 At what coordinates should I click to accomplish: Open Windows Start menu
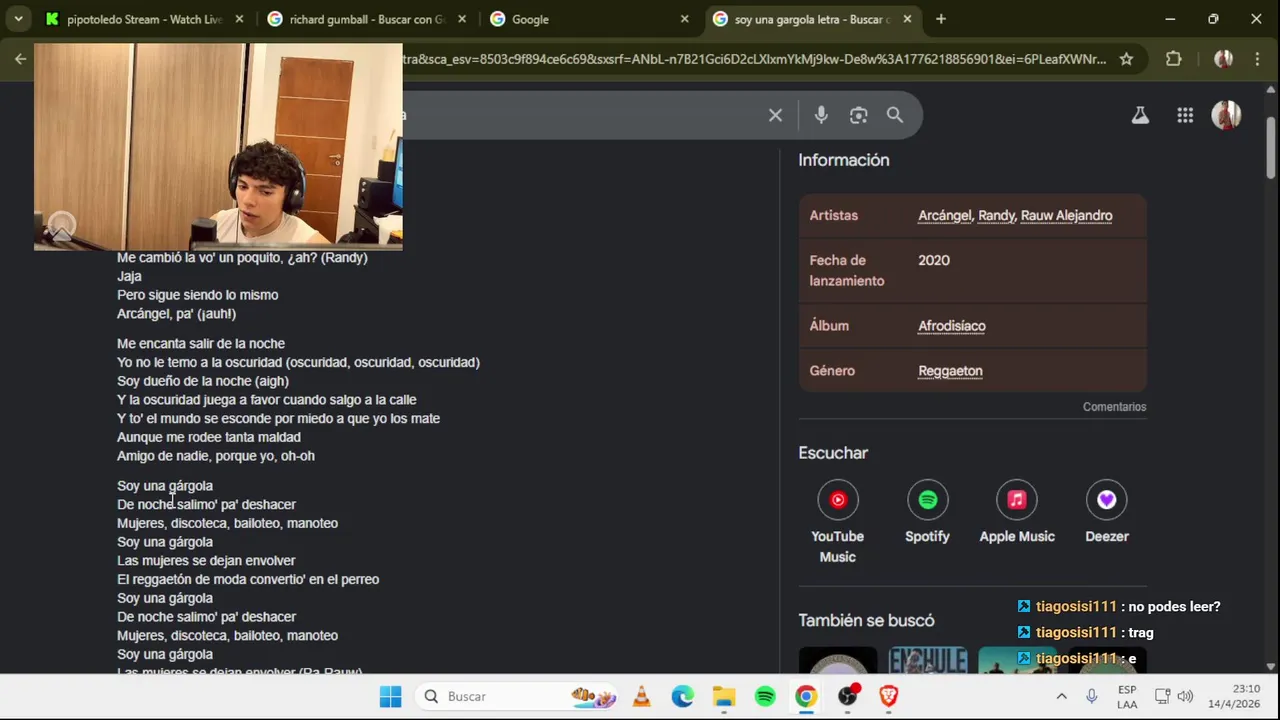[x=390, y=696]
